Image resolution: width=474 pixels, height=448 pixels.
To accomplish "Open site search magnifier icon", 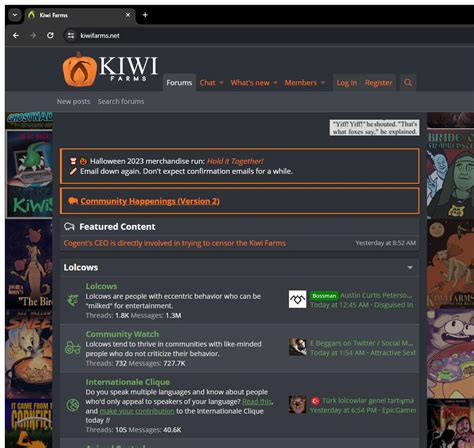I will pyautogui.click(x=408, y=82).
